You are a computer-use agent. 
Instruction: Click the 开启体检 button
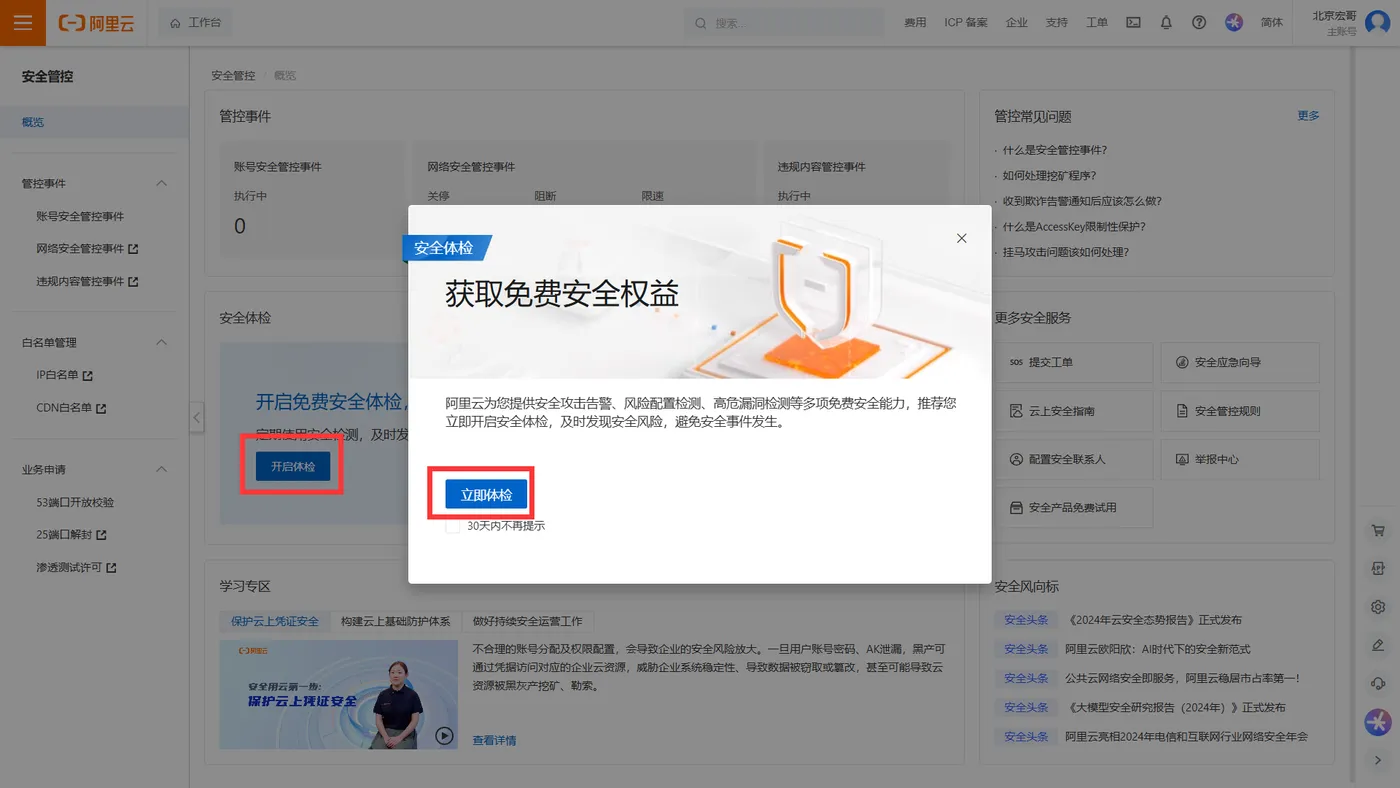(293, 466)
